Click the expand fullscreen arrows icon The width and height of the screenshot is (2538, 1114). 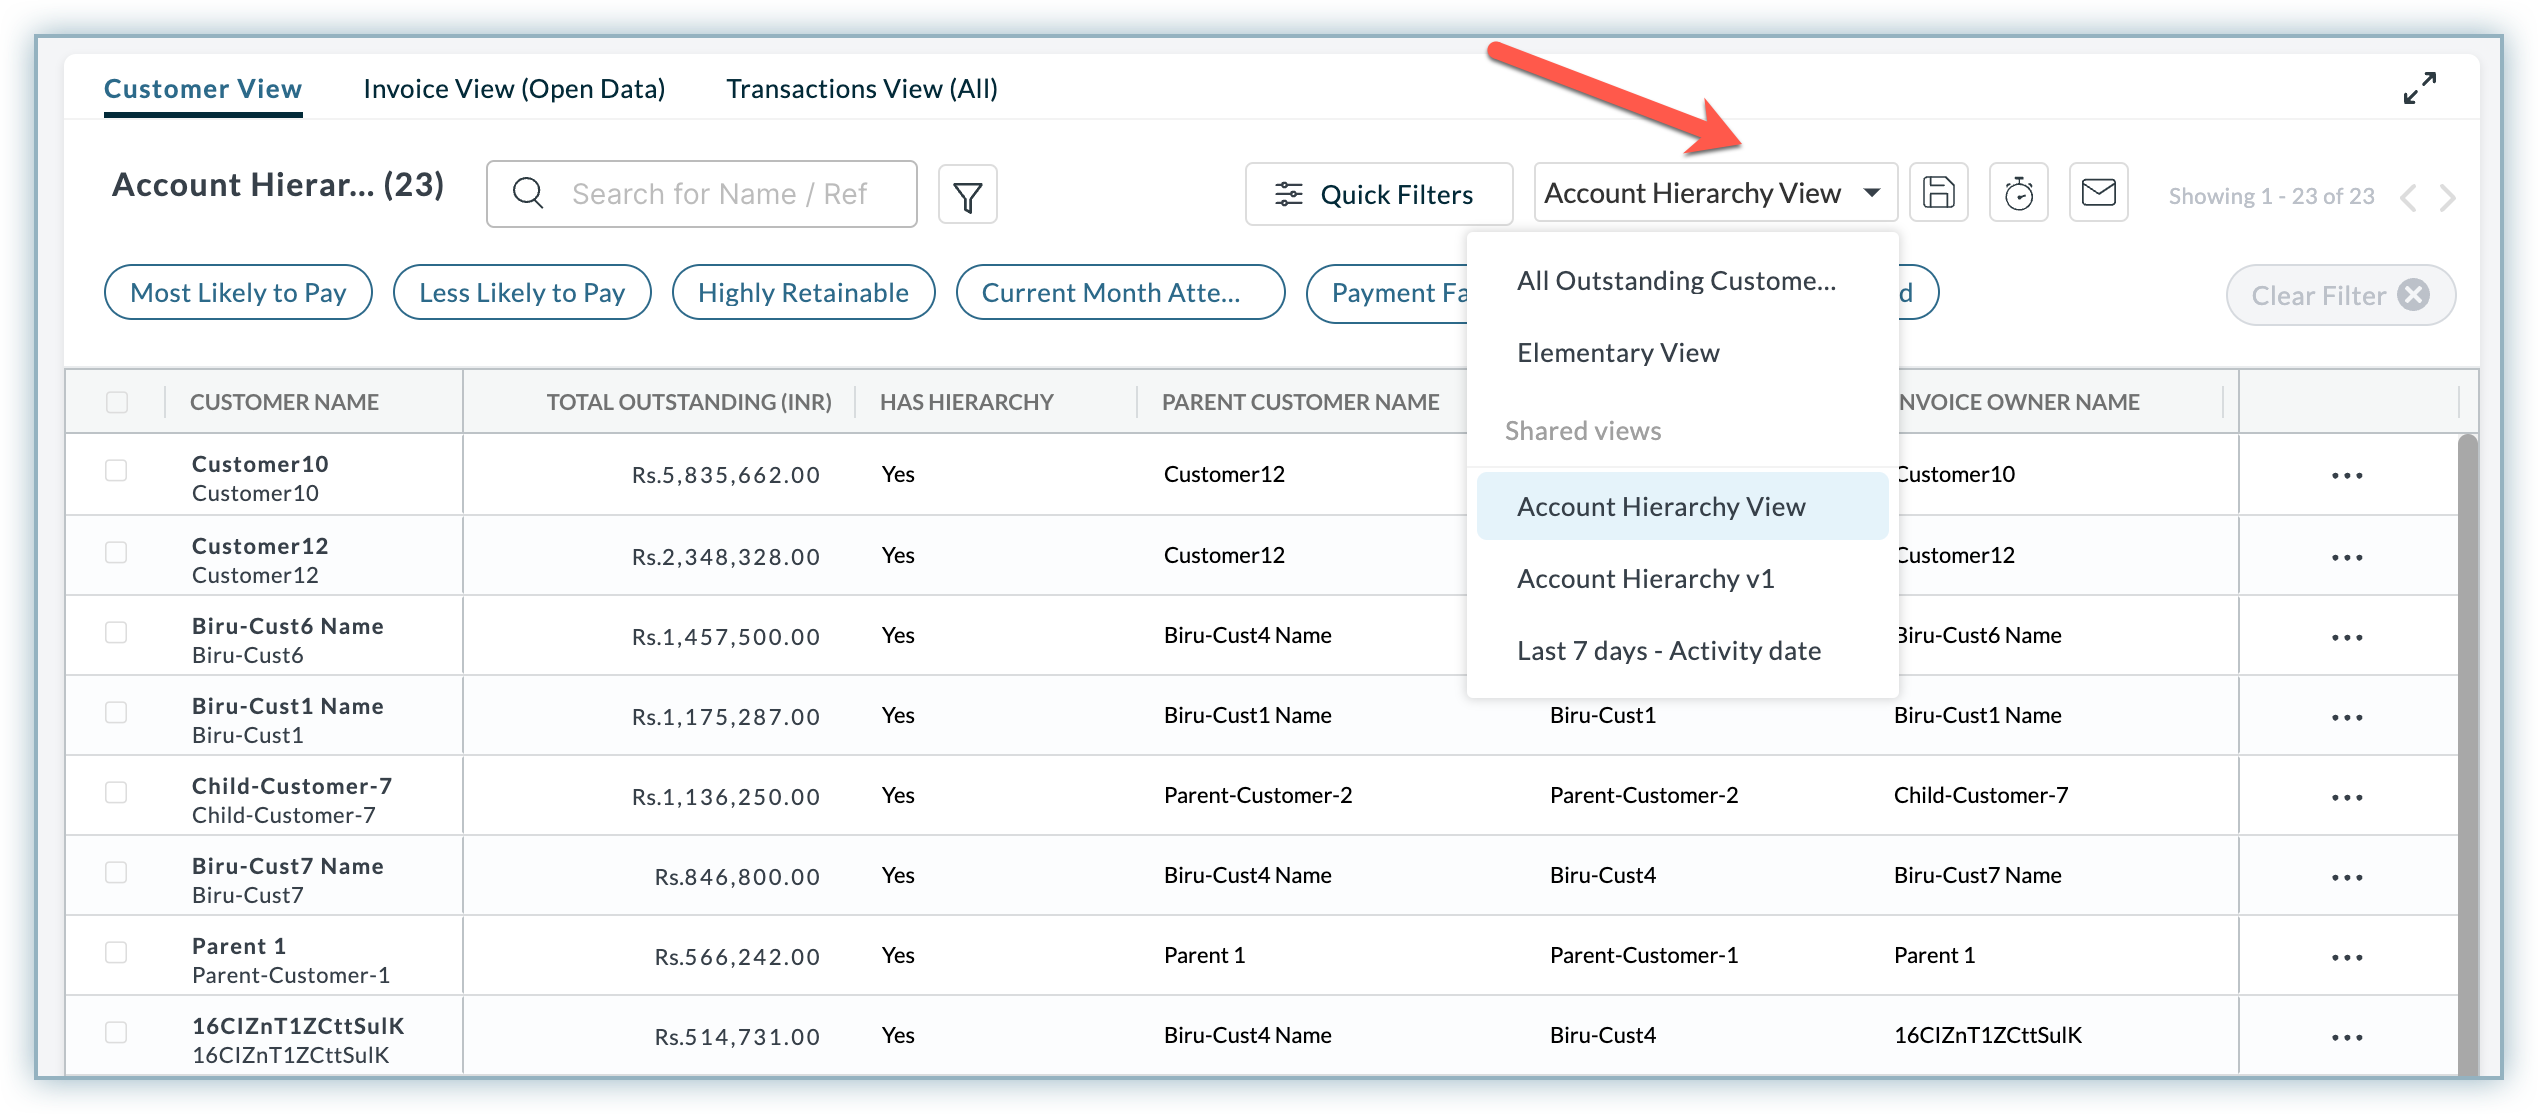point(2419,88)
